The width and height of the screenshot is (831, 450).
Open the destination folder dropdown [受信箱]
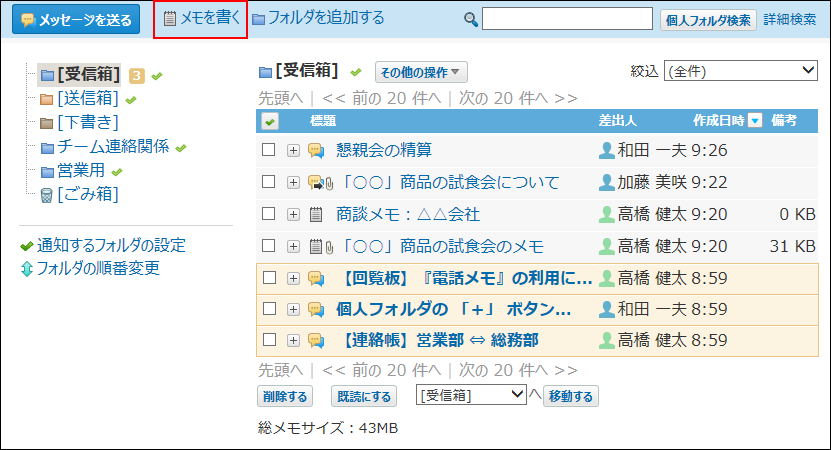point(471,395)
